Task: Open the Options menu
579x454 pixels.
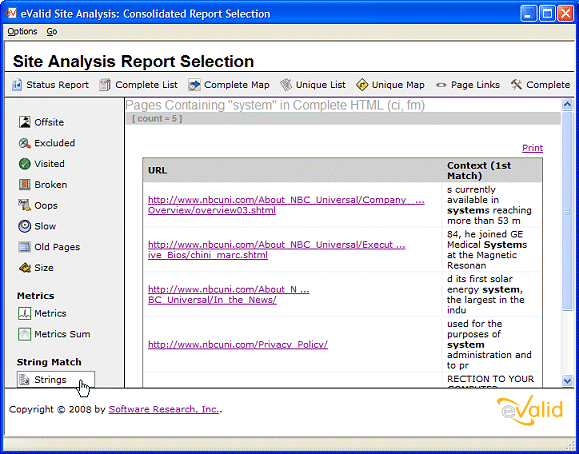Action: point(23,32)
